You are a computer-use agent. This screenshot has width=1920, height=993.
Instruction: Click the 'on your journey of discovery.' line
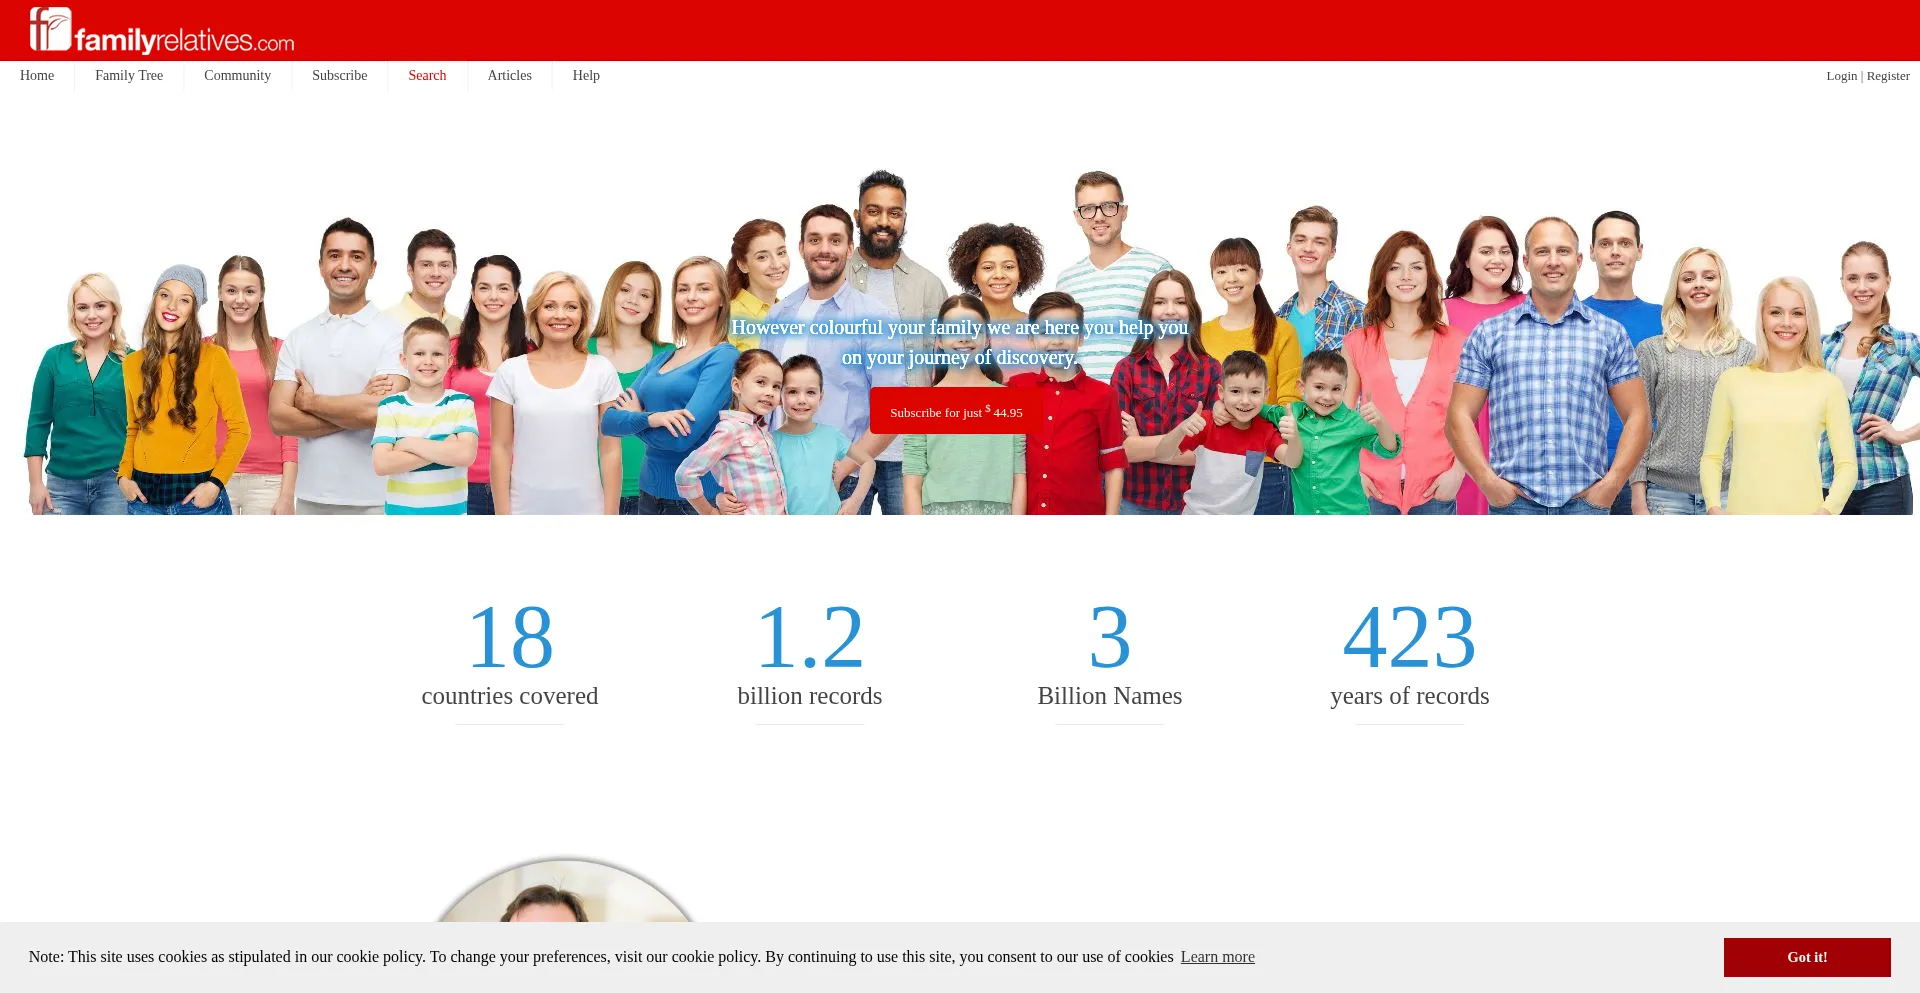960,358
